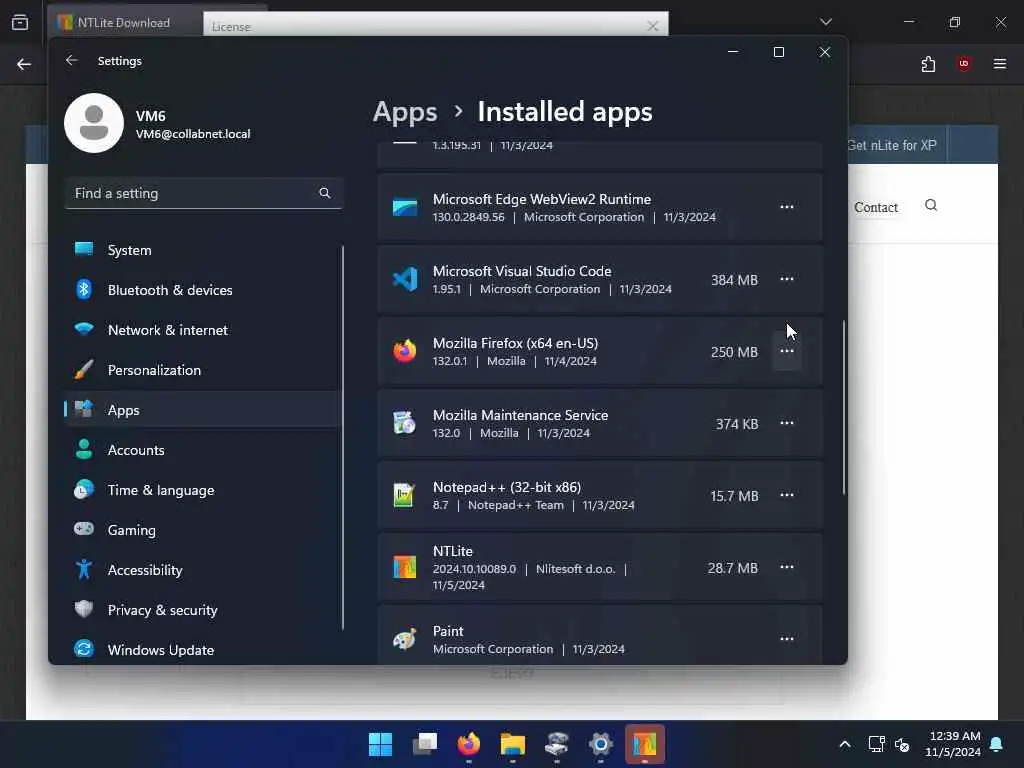Image resolution: width=1024 pixels, height=768 pixels.
Task: Click the Accounts person icon
Action: coord(84,449)
